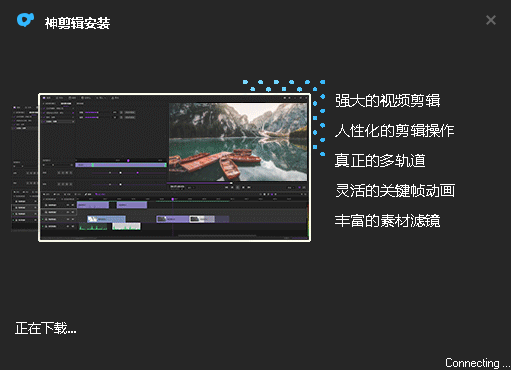Click the 真正的多轨道 feature text
The width and height of the screenshot is (511, 370).
380,160
